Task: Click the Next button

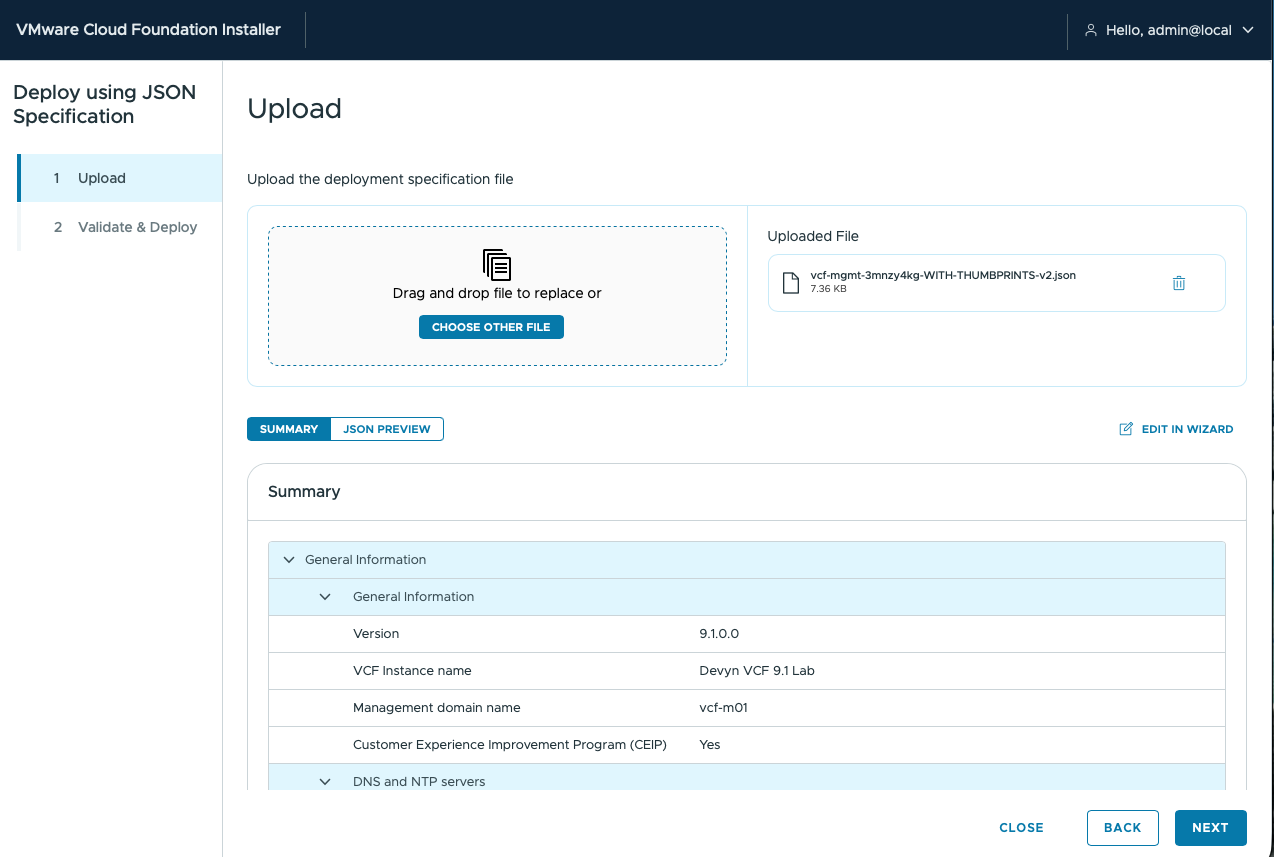Action: click(x=1210, y=828)
